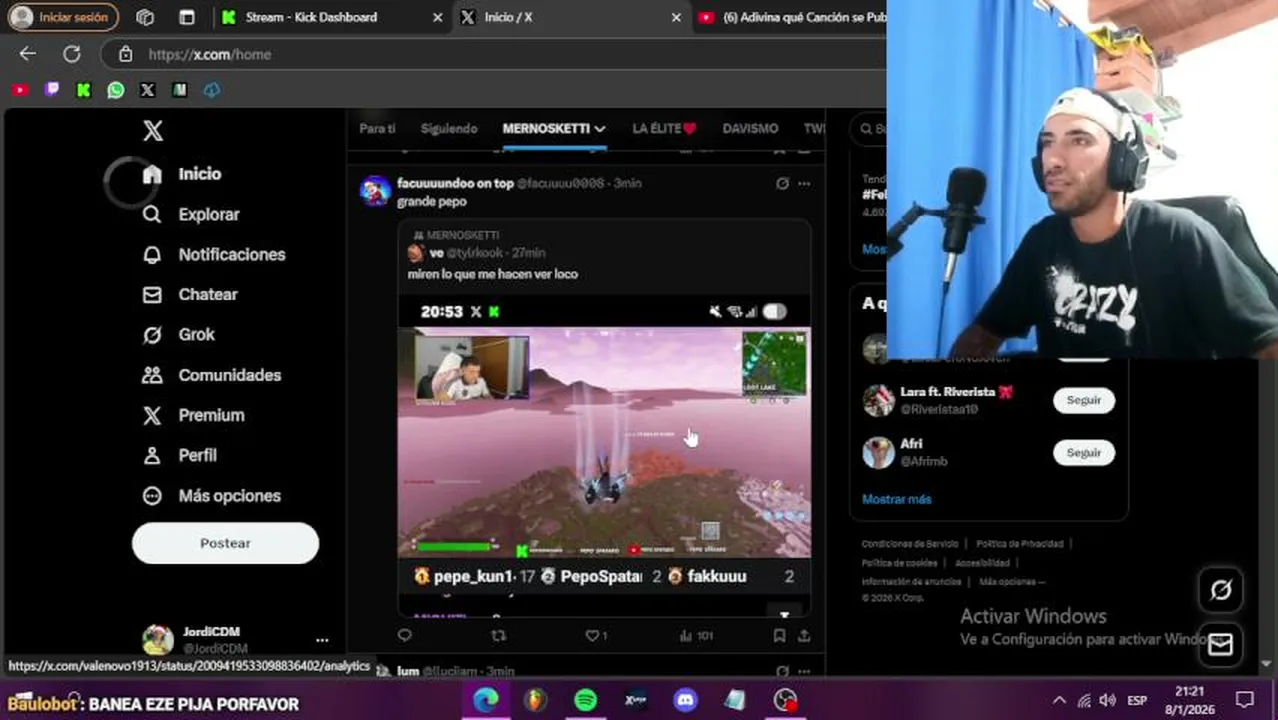Open floating messages envelope button
This screenshot has width=1278, height=720.
[x=1221, y=645]
